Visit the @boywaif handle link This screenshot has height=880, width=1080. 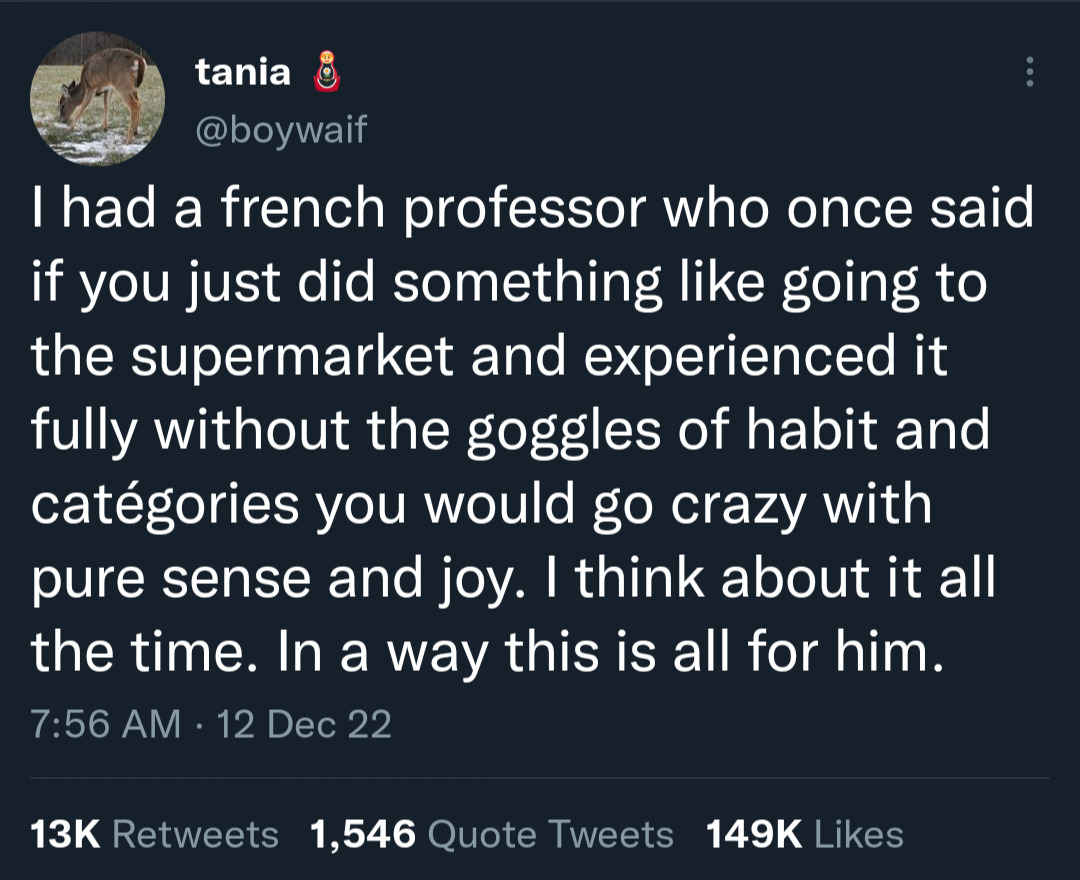[x=281, y=129]
